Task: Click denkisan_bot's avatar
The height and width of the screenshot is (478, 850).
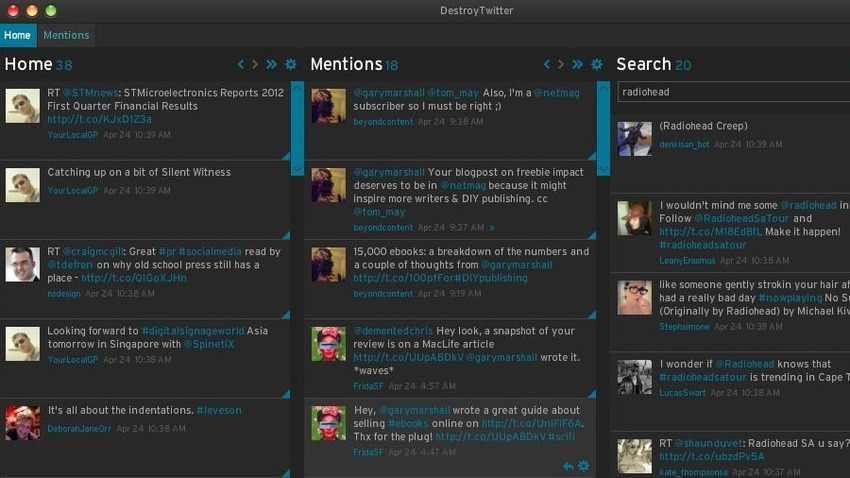Action: (x=635, y=139)
